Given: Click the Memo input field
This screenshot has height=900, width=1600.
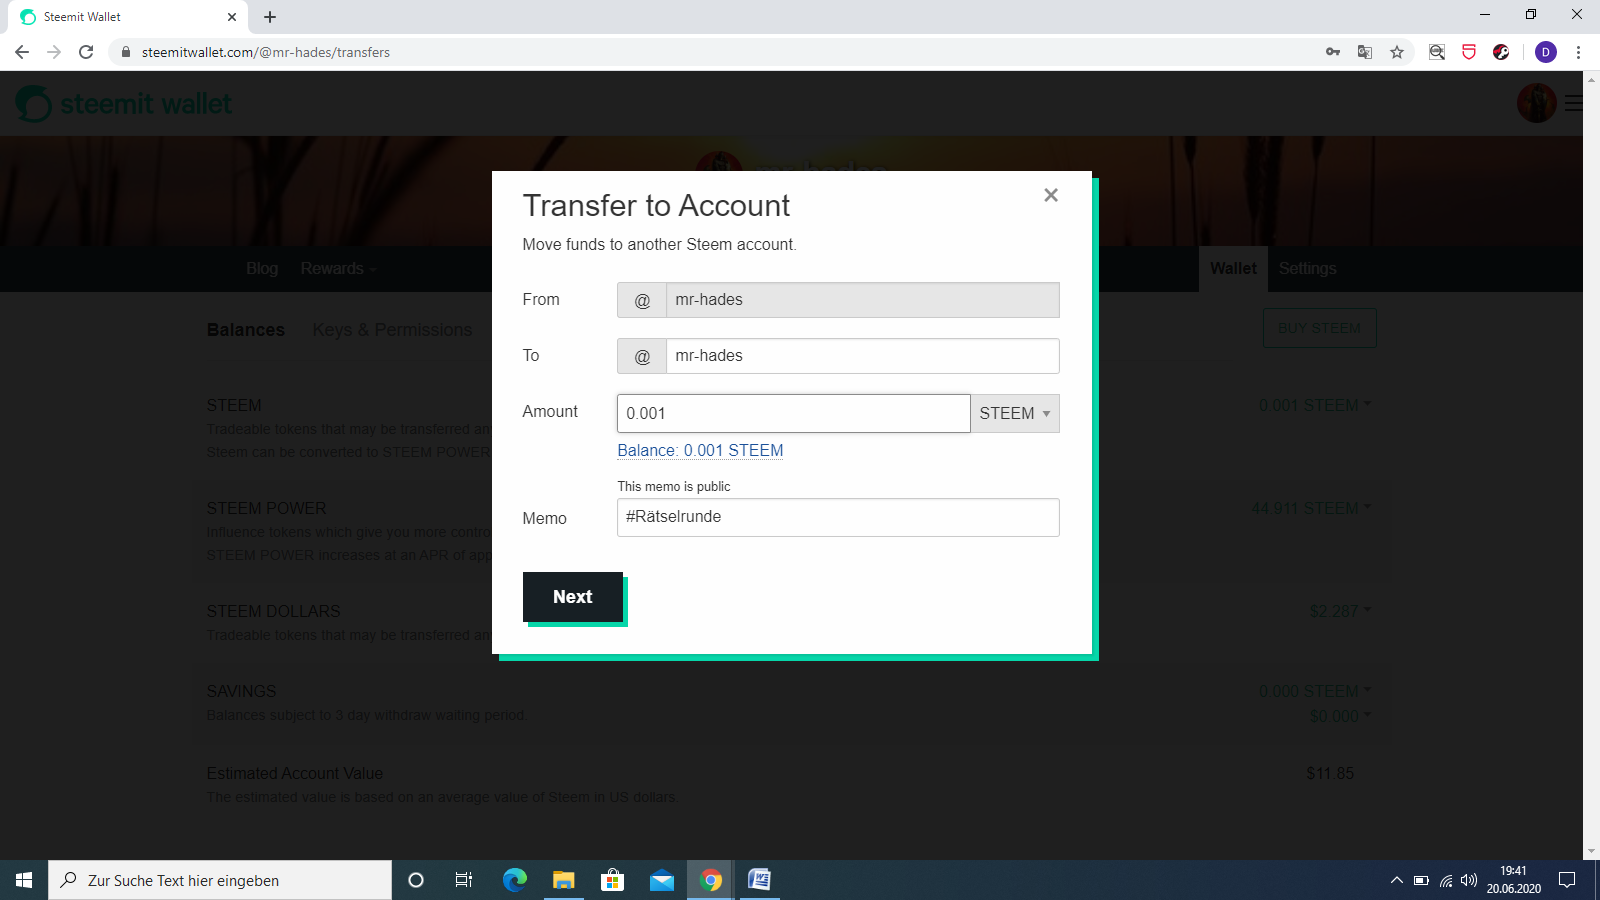Looking at the screenshot, I should tap(838, 517).
